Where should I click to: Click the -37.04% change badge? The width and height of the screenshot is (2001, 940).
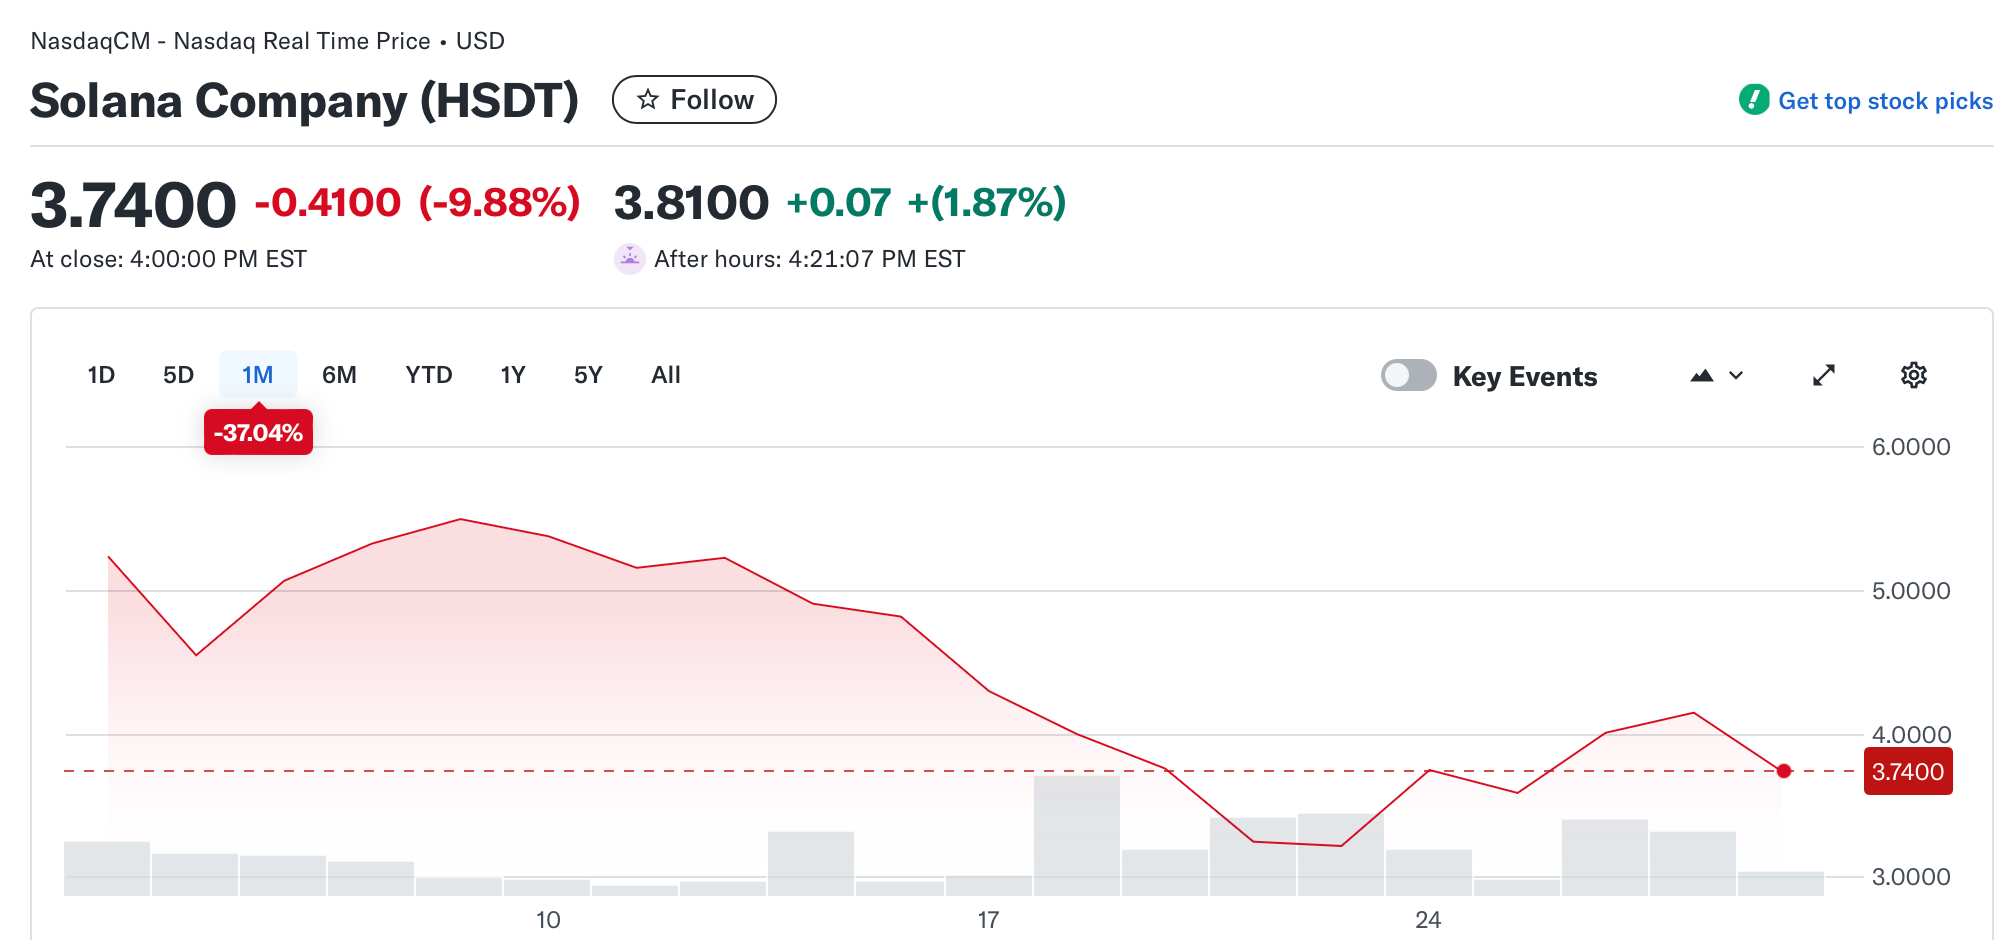coord(258,433)
